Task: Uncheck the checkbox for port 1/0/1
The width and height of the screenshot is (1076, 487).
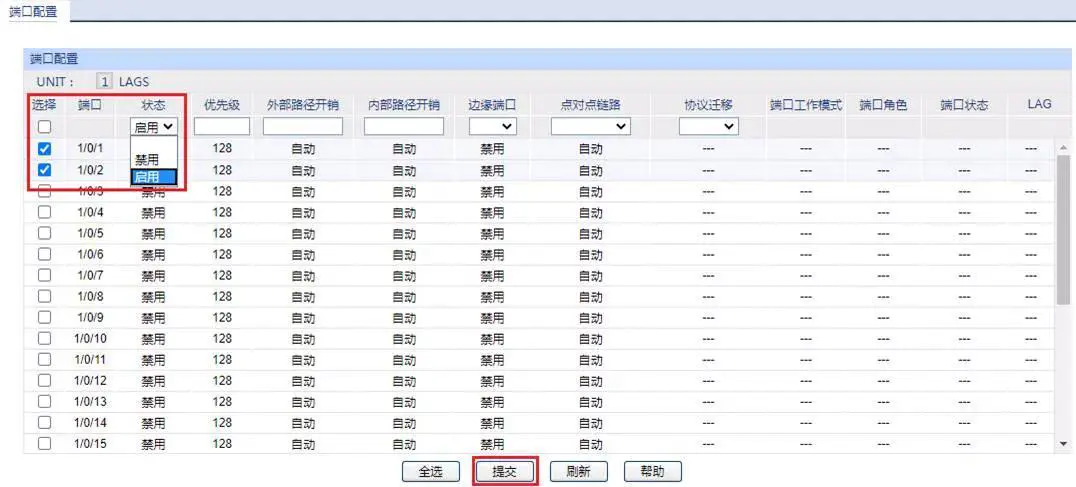Action: (x=44, y=149)
